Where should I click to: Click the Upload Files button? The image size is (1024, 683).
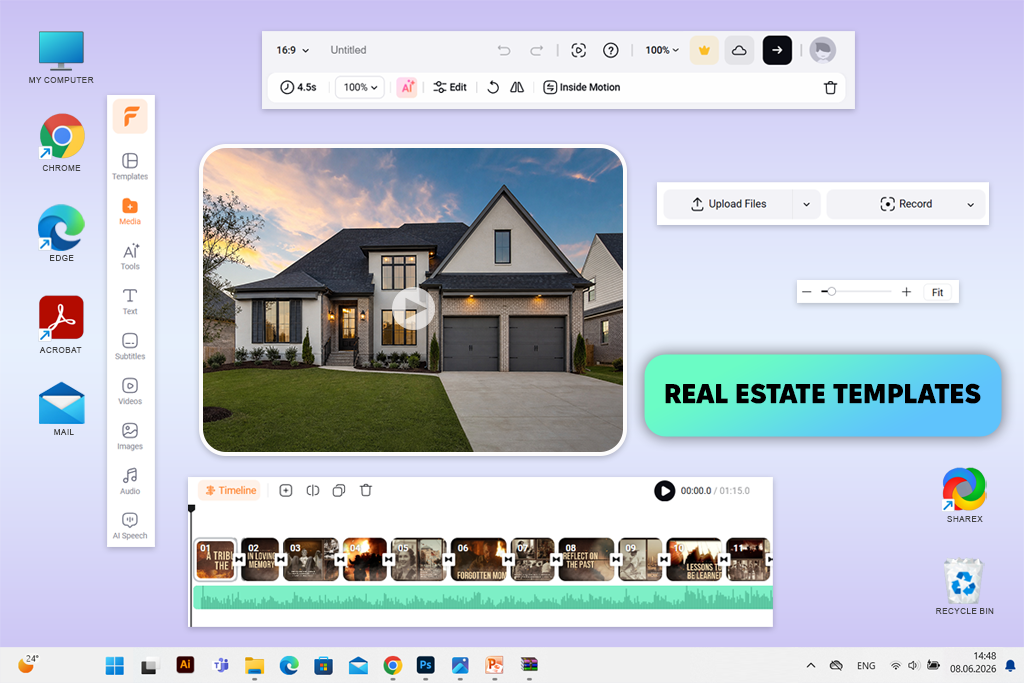pos(728,204)
